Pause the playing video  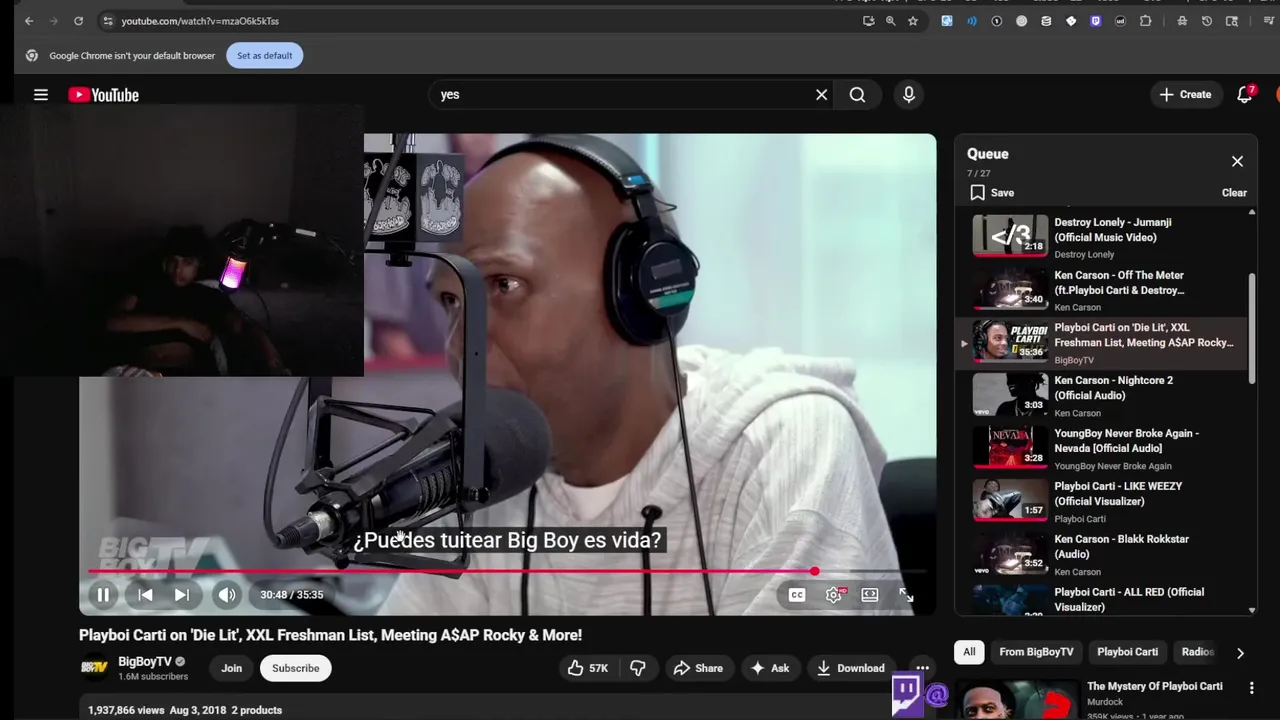[x=102, y=594]
